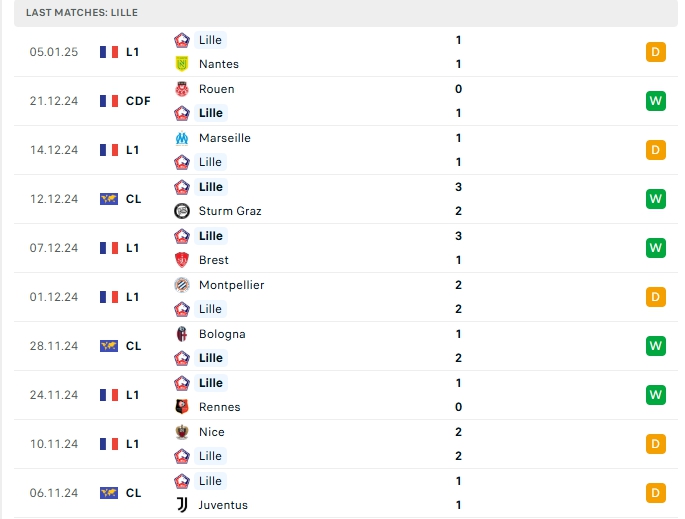Click the Nice club crest icon
The image size is (685, 519).
point(182,432)
